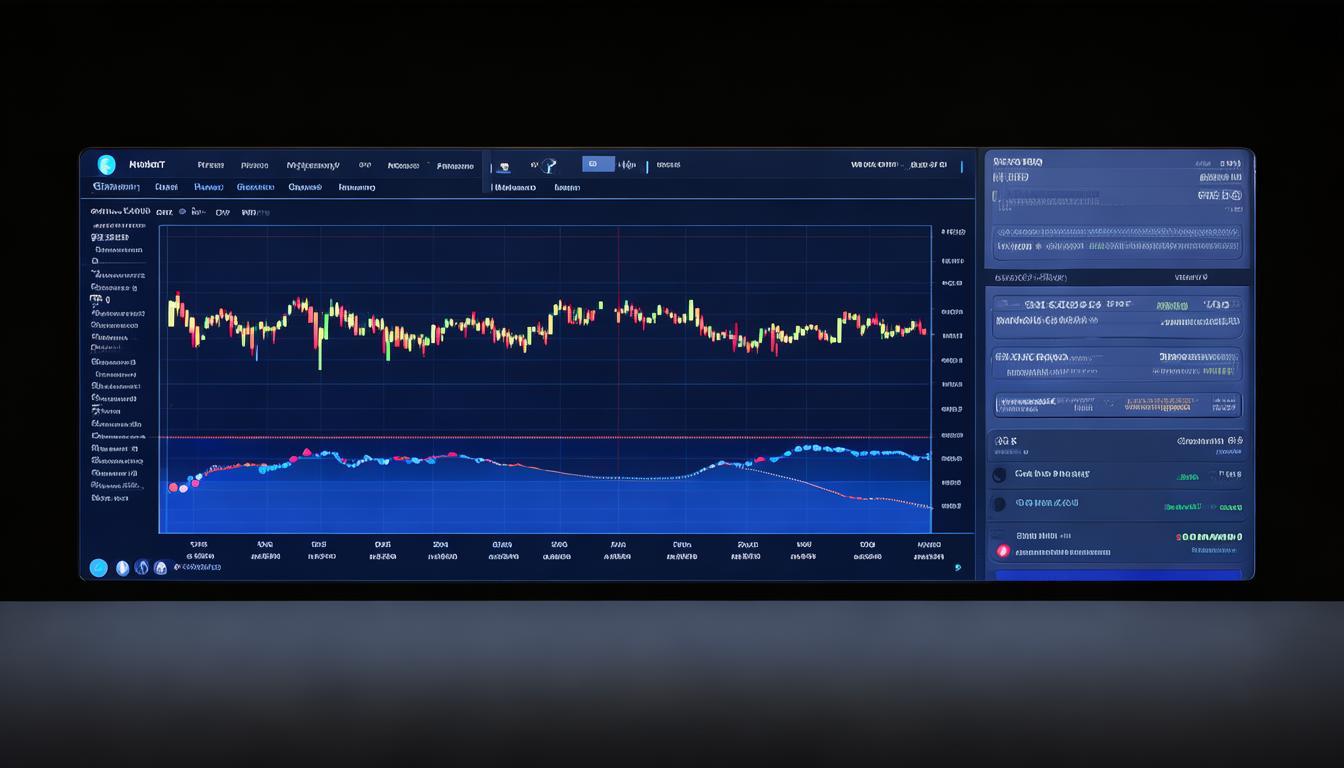The image size is (1344, 768).
Task: Click the round cyan logo in top-left corner
Action: (106, 165)
